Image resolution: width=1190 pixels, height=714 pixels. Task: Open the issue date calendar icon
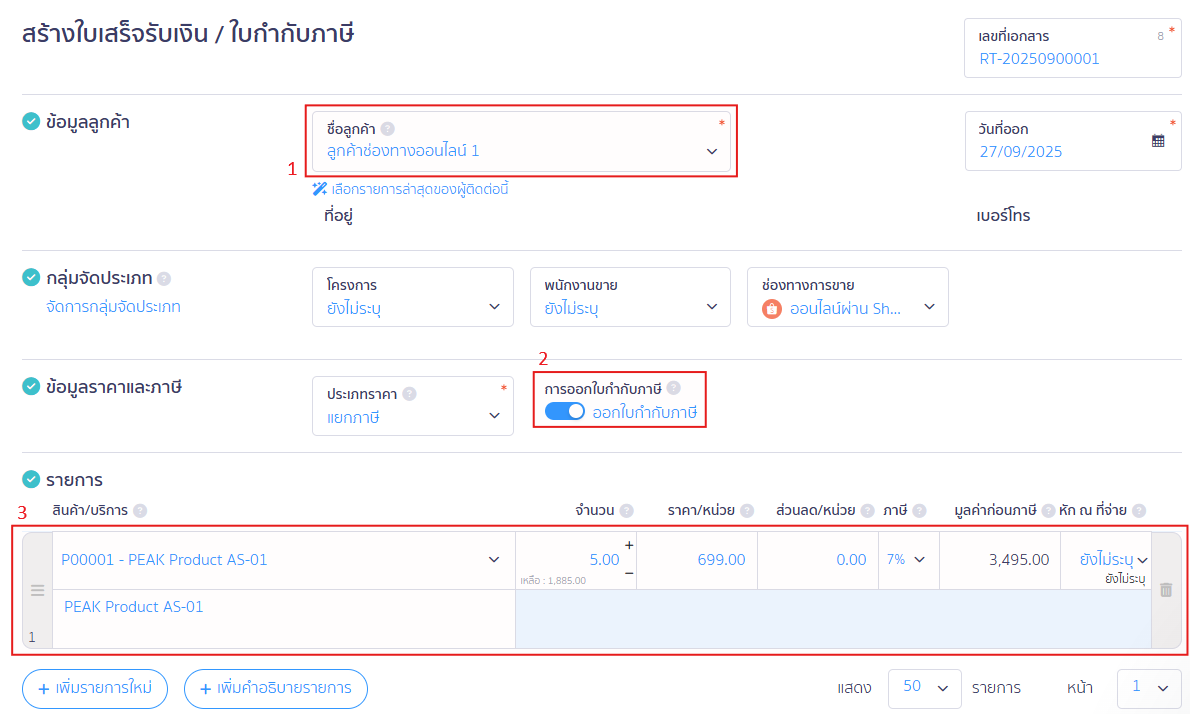coord(1158,141)
